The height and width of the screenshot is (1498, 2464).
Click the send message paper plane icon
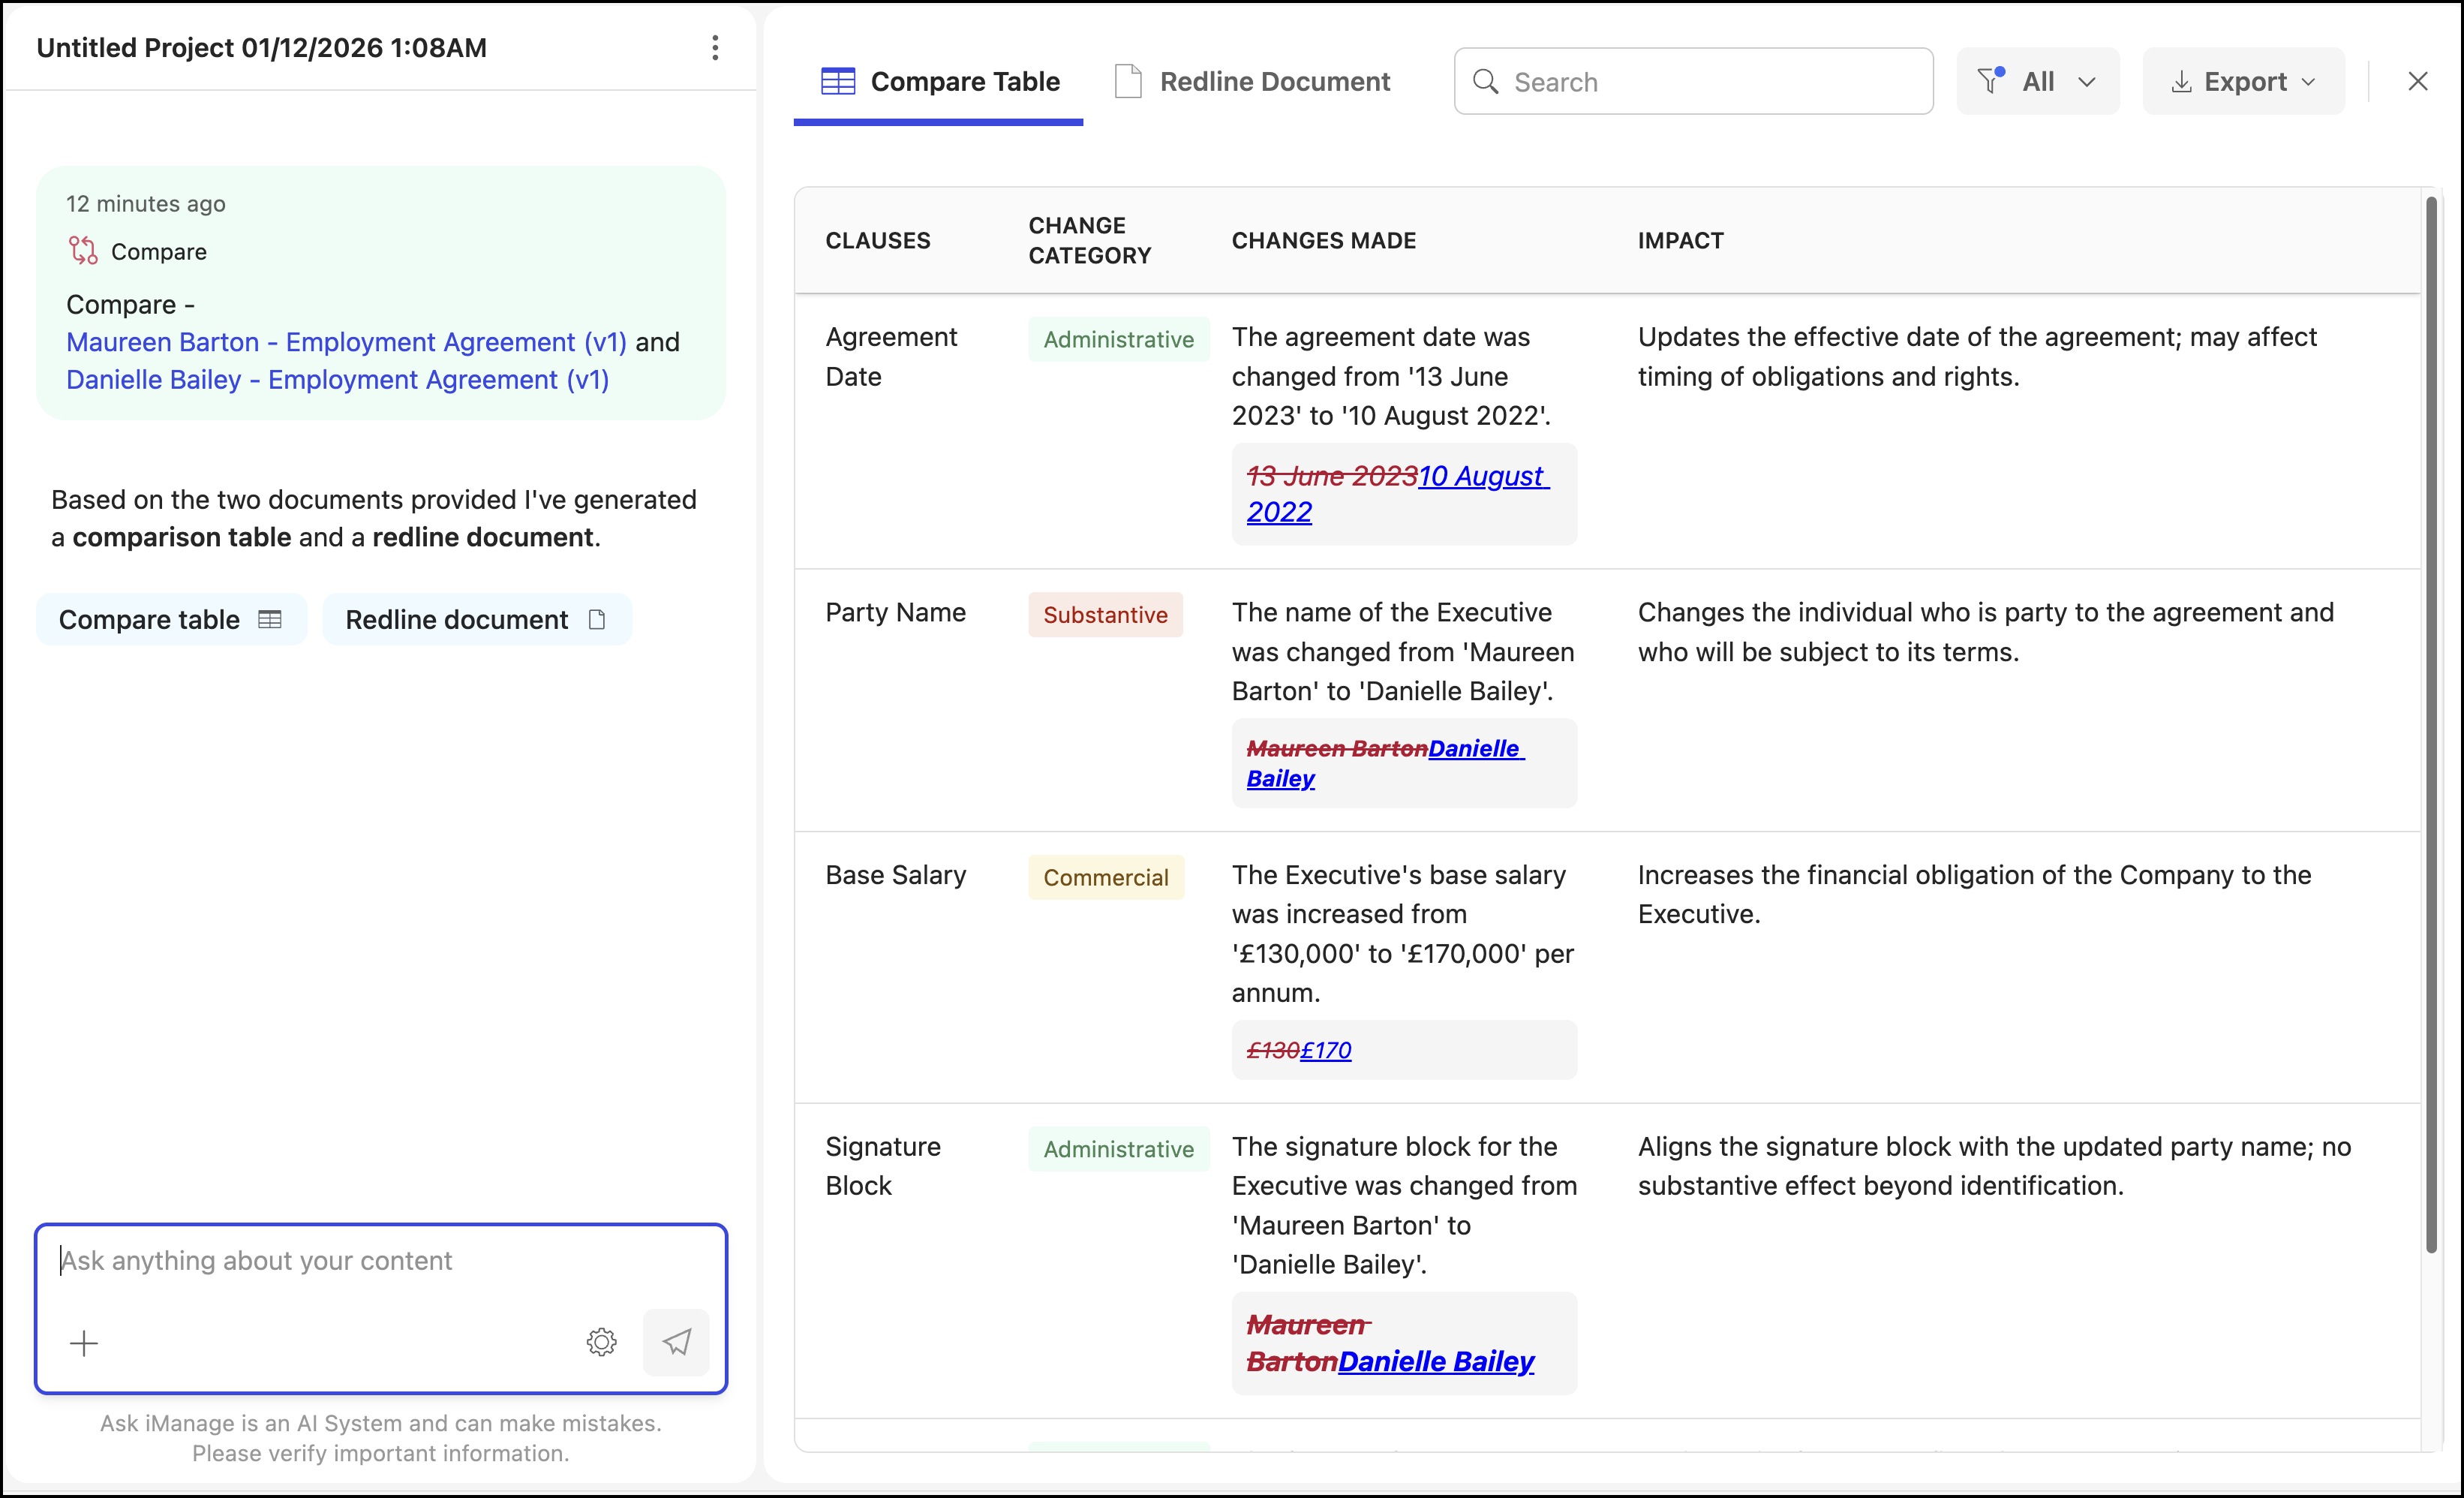pos(676,1342)
